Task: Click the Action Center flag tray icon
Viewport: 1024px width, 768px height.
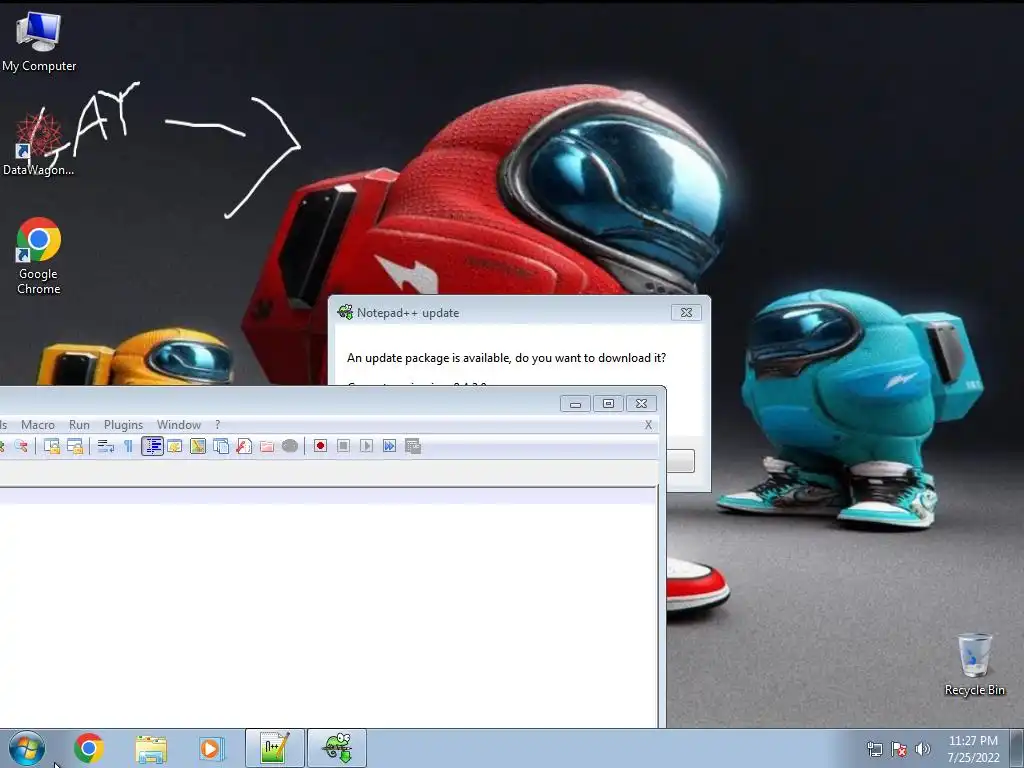Action: click(899, 749)
